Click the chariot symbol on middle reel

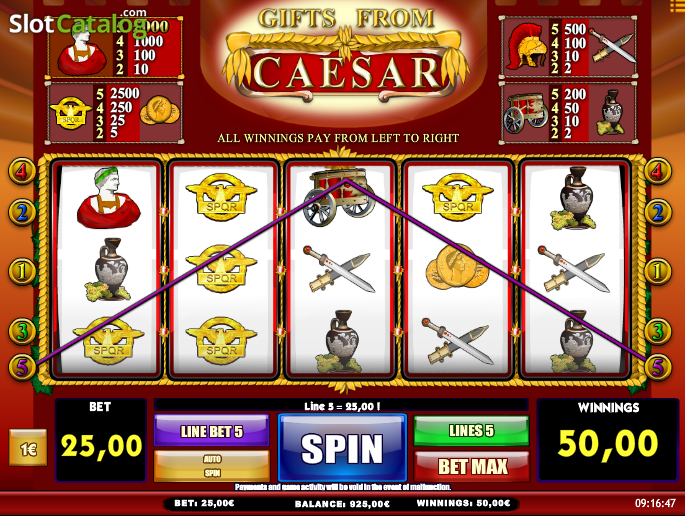point(343,197)
